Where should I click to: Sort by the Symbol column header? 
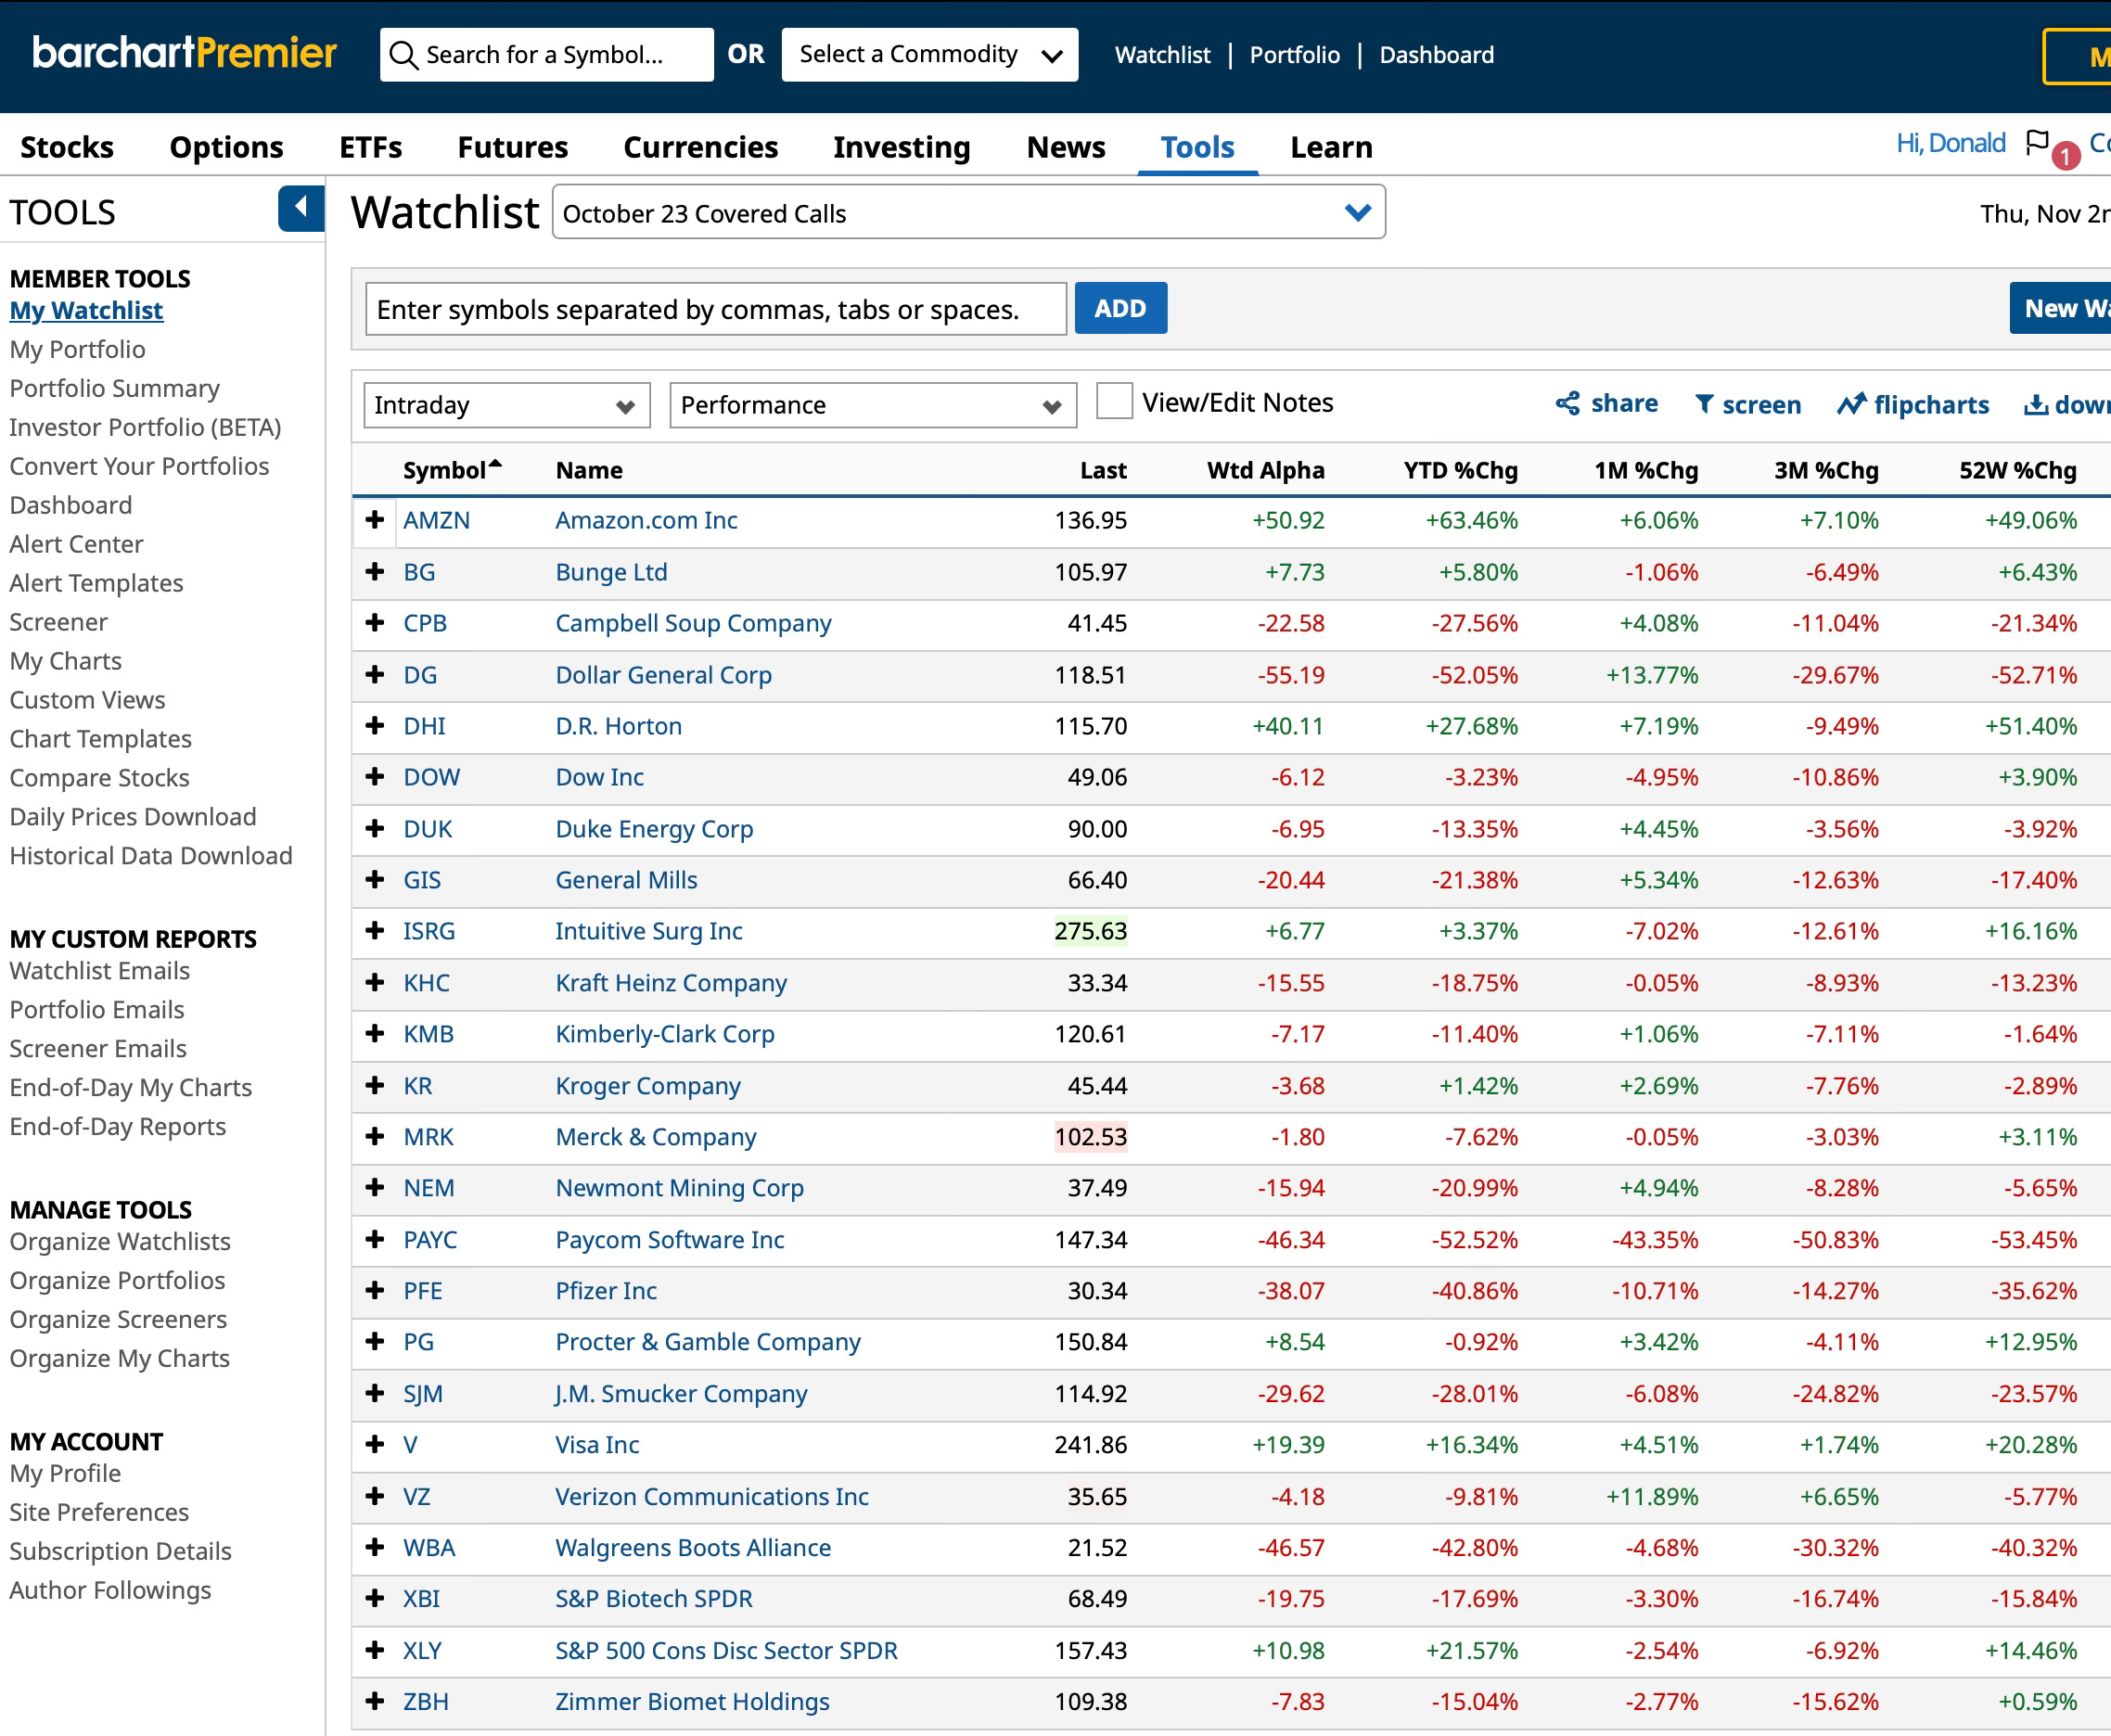coord(451,470)
